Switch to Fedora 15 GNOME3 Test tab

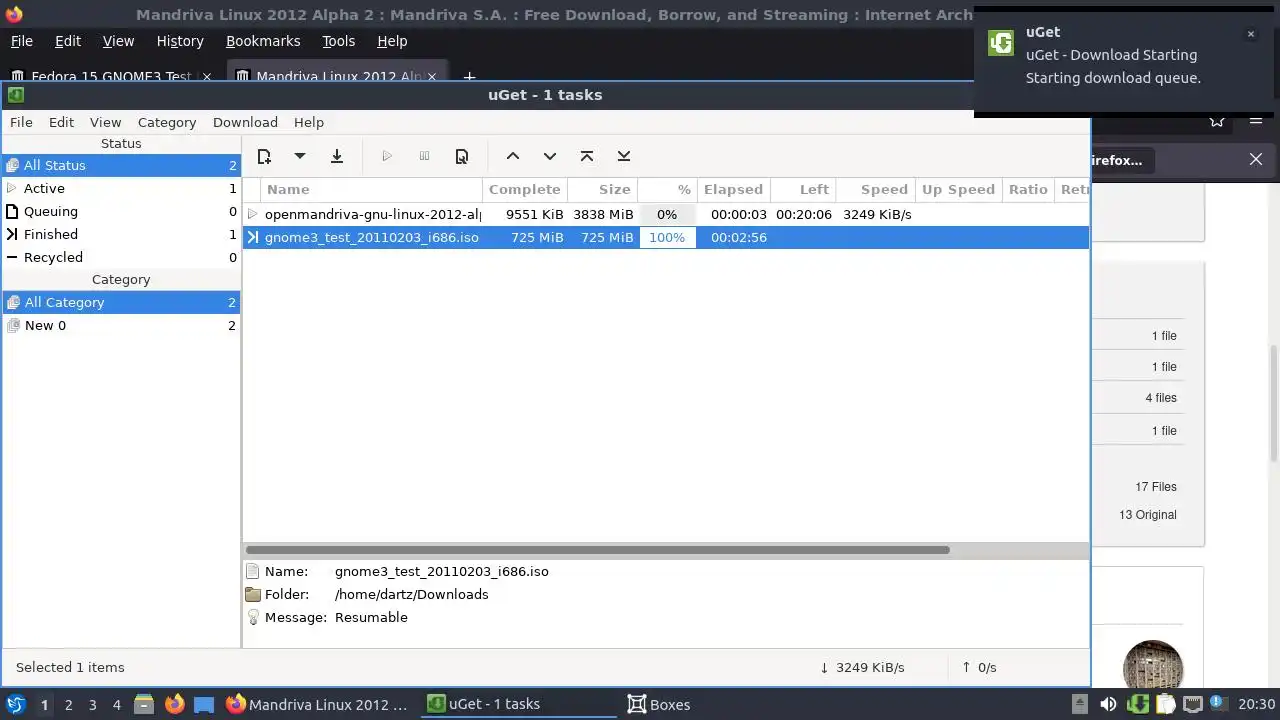pos(112,76)
